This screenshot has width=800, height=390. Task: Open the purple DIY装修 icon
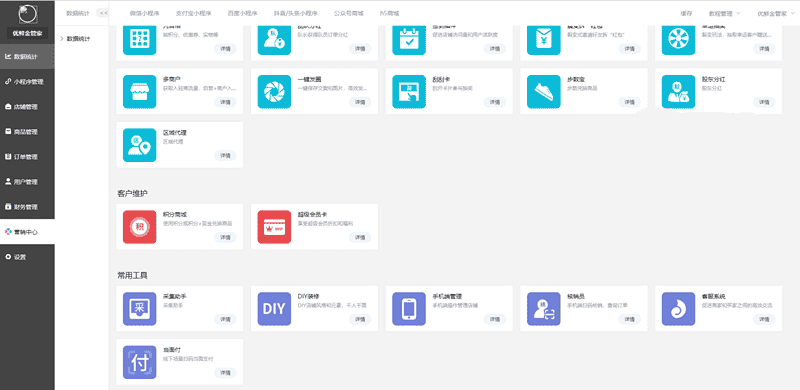tap(274, 309)
